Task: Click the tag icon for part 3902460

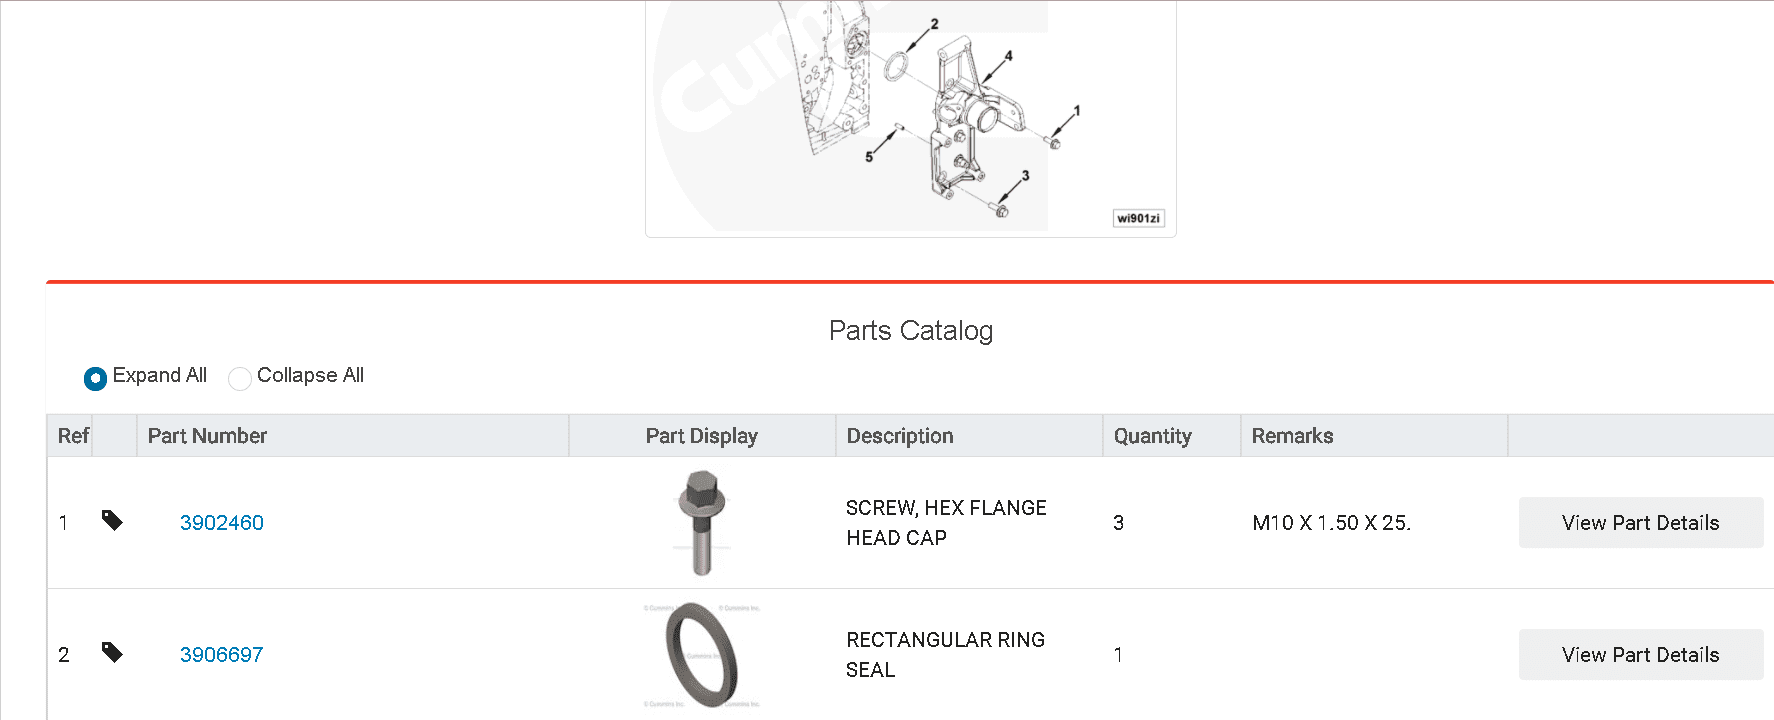Action: pos(112,520)
